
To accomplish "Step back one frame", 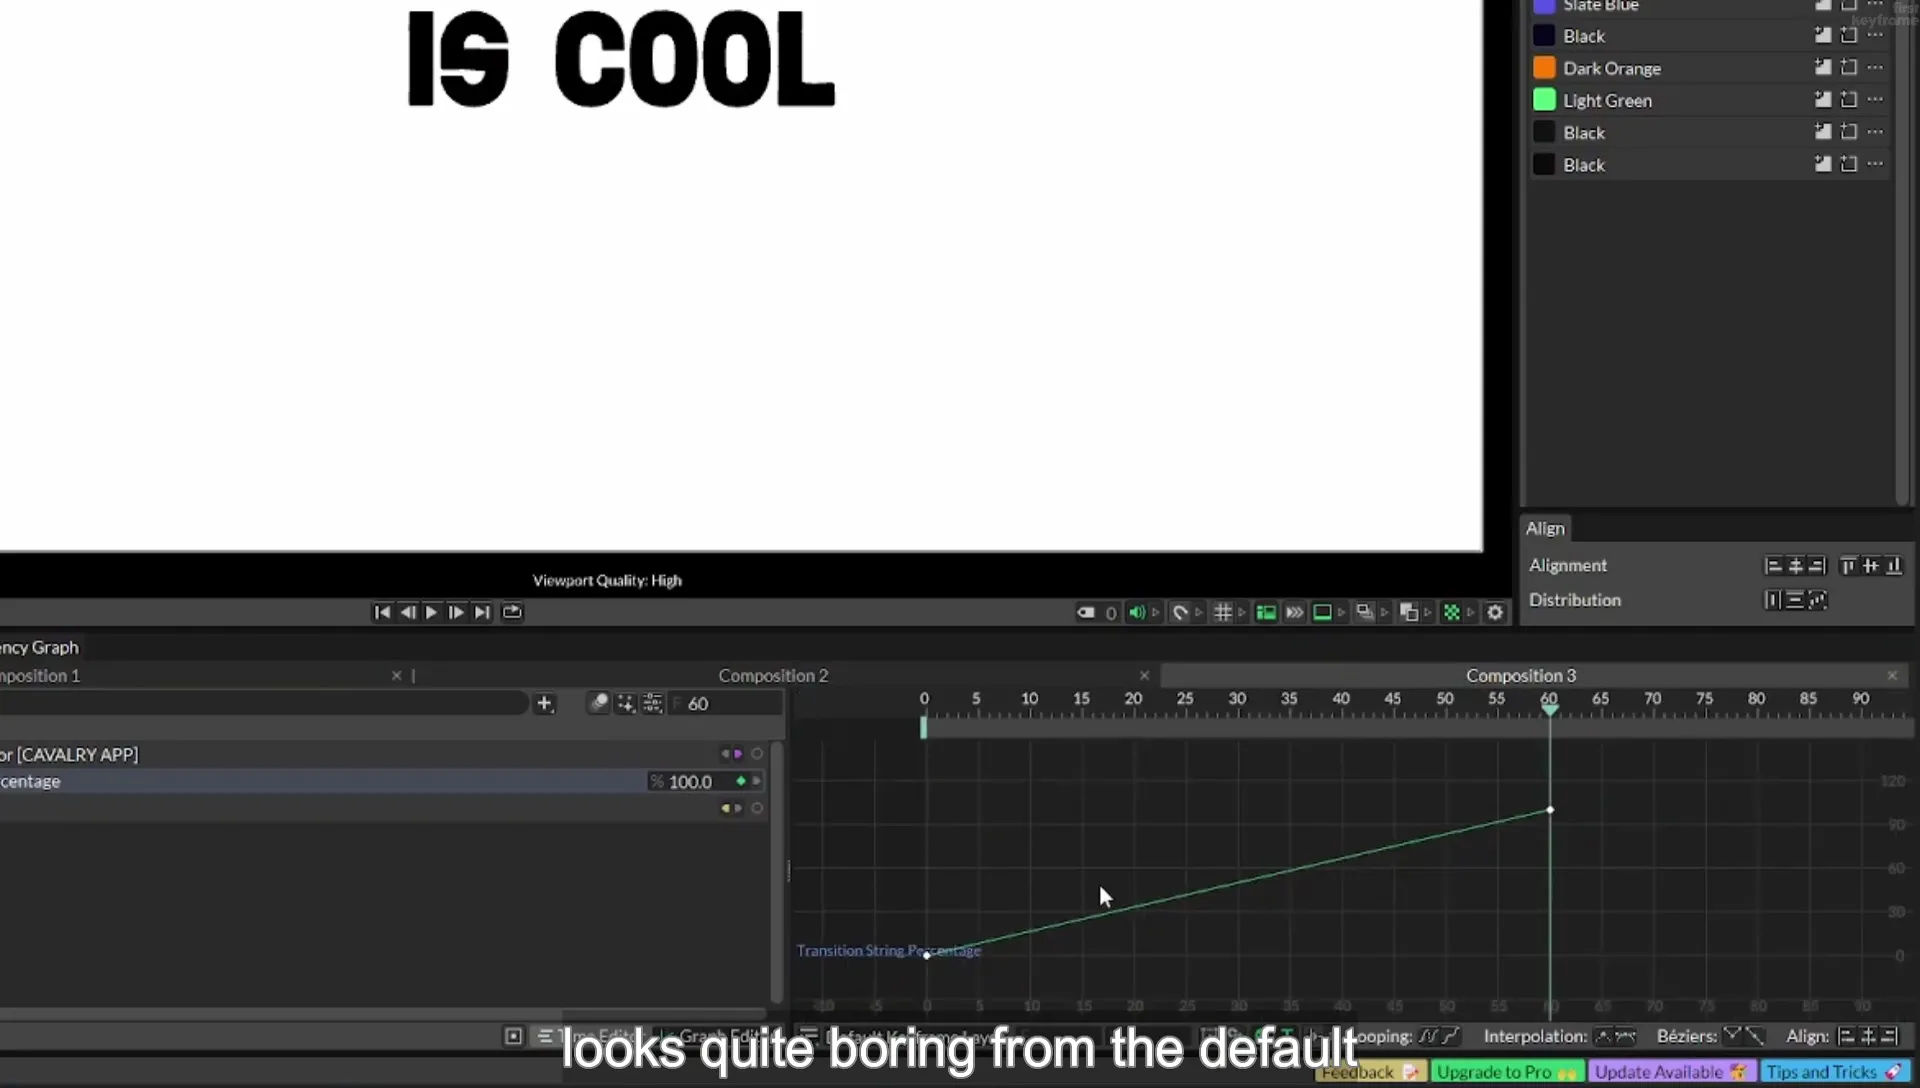I will click(x=407, y=612).
